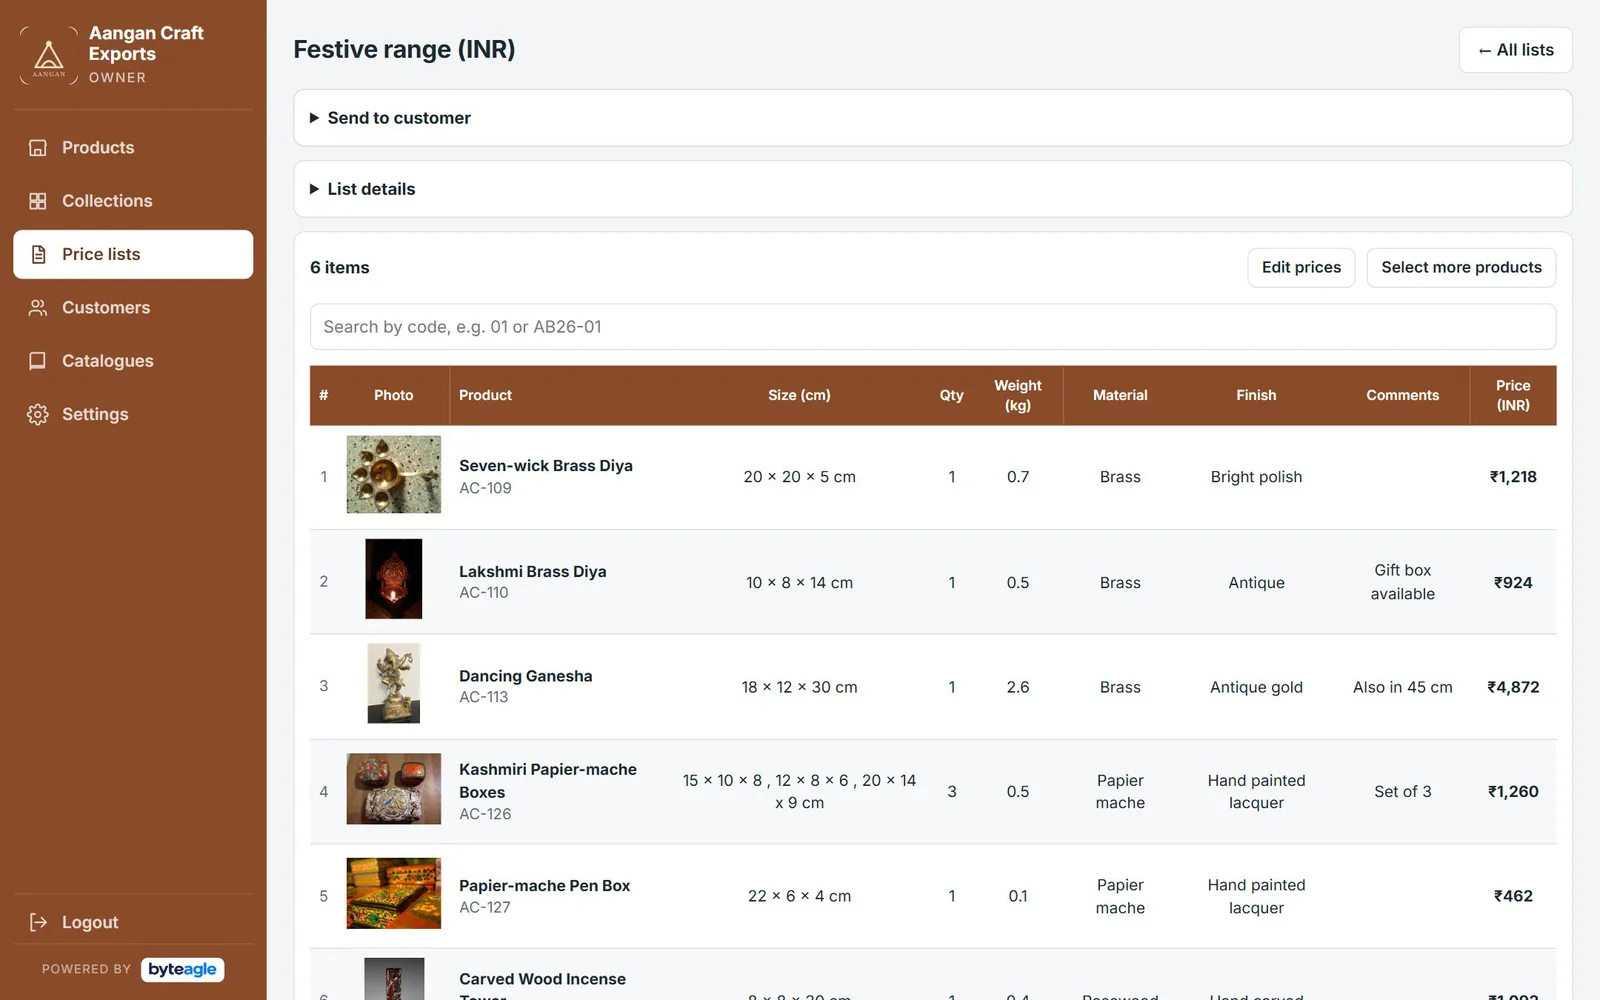
Task: Click the Collections grid icon
Action: coord(38,201)
